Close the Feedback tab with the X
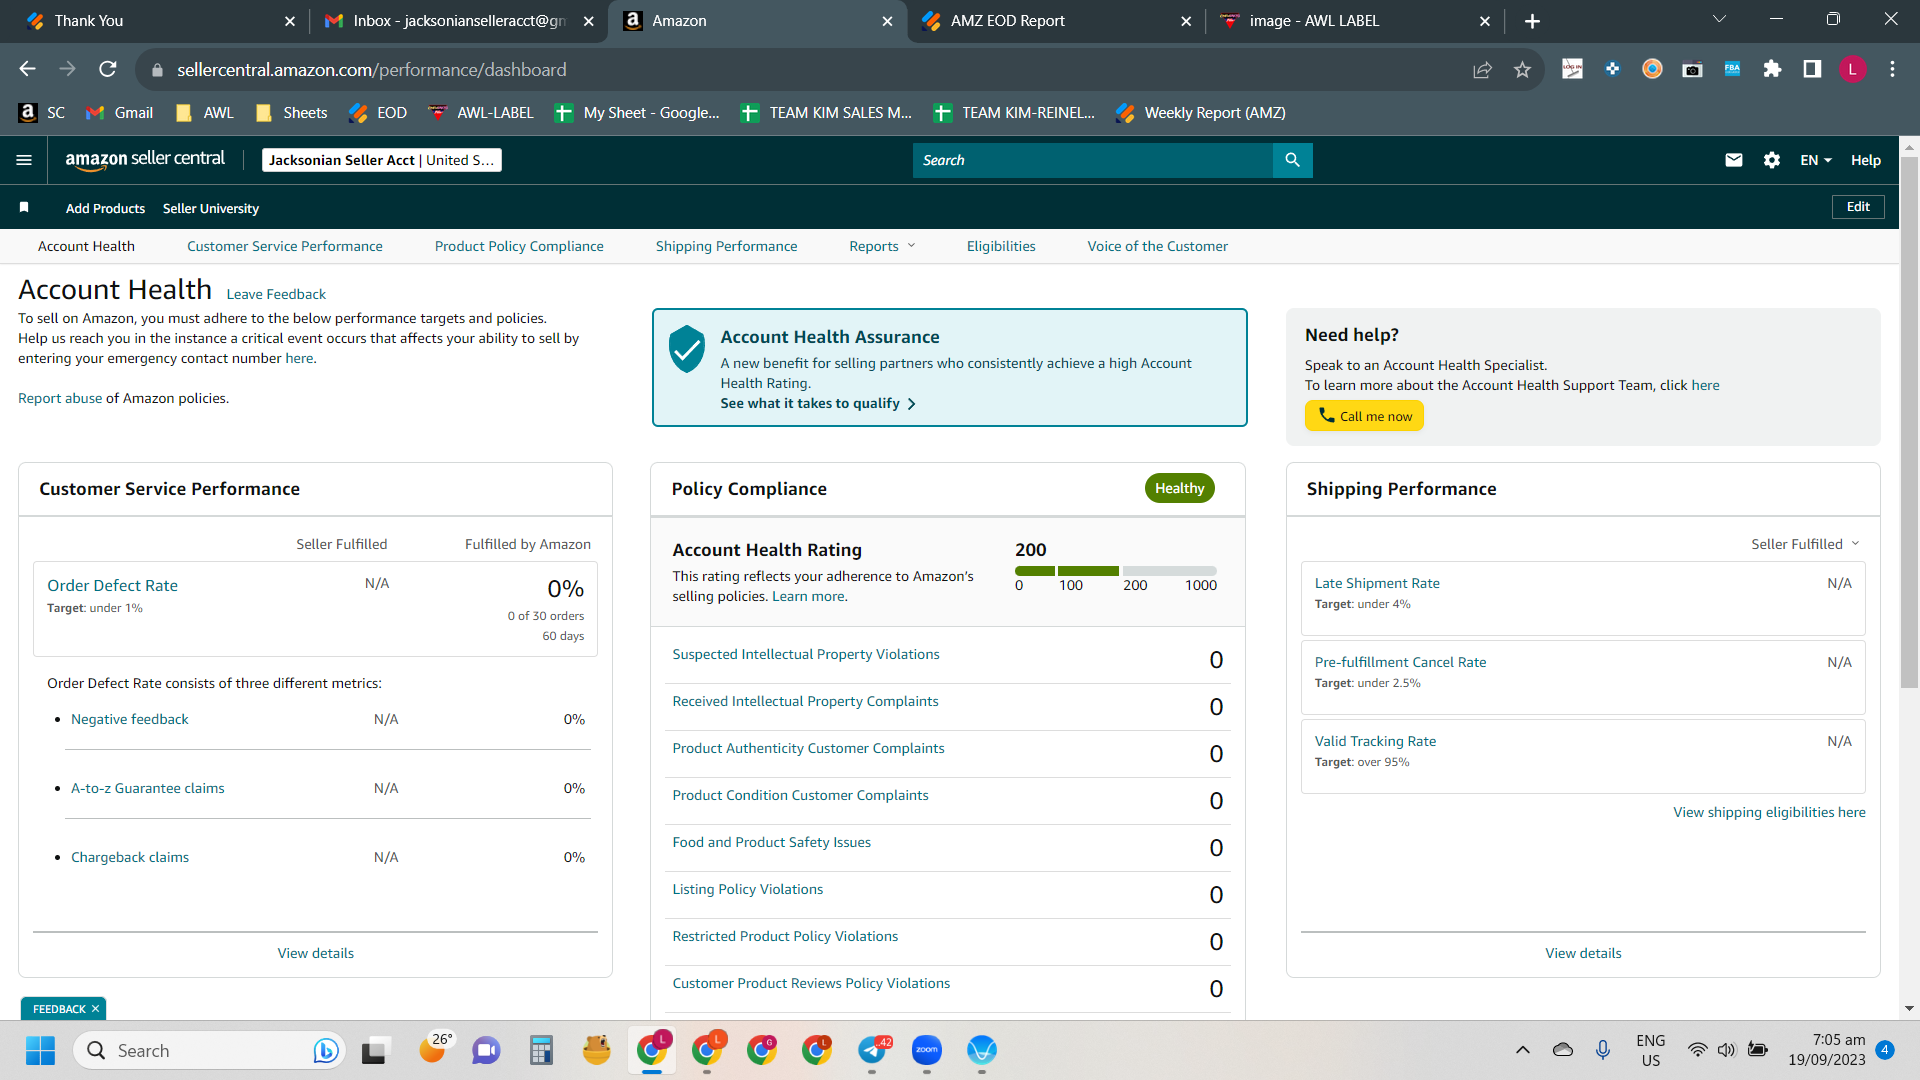This screenshot has height=1080, width=1920. tap(96, 1009)
